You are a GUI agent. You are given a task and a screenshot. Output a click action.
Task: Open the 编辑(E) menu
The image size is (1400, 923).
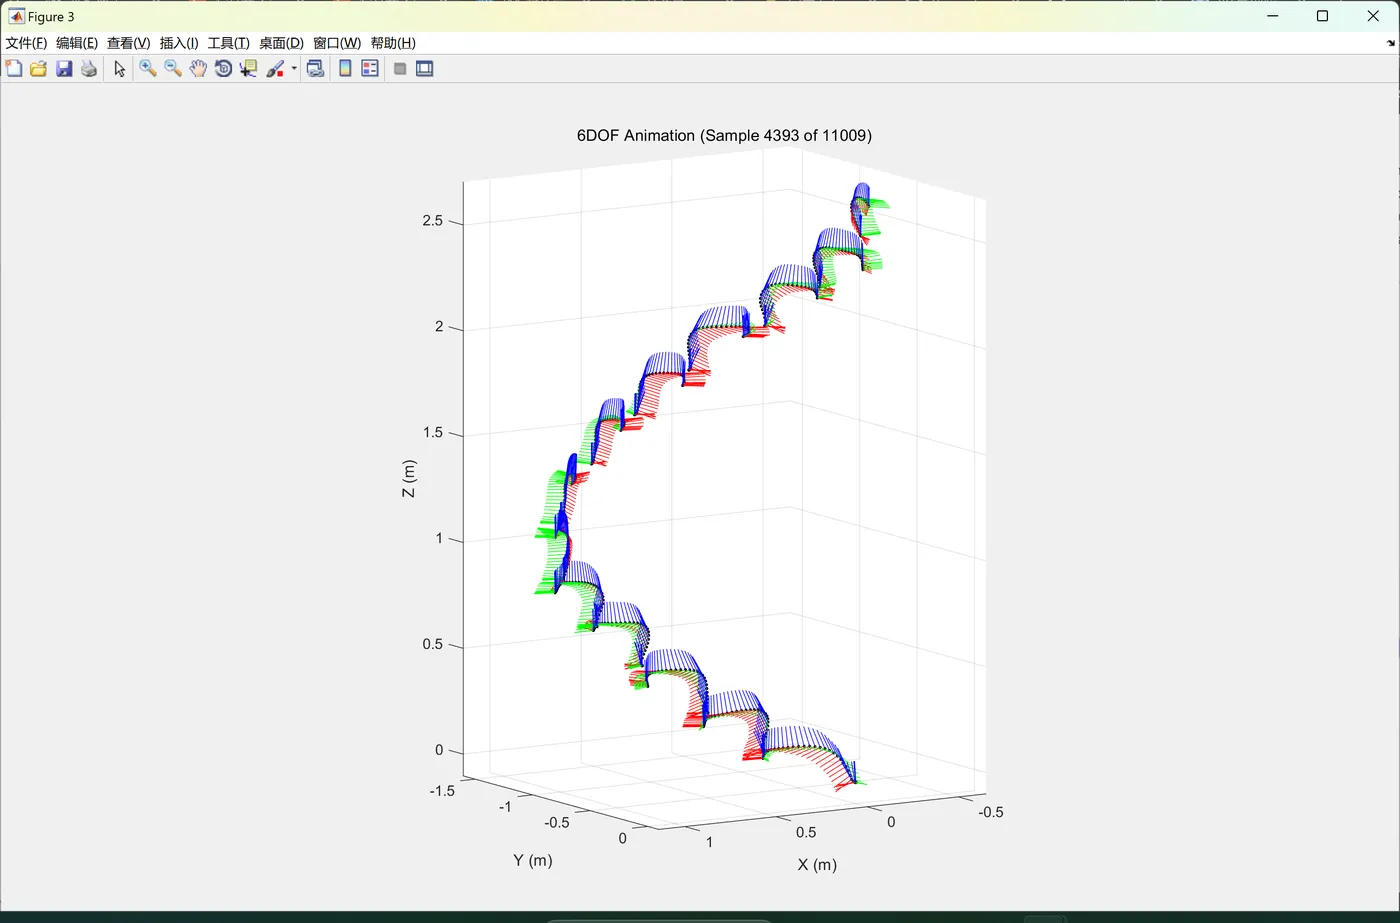pyautogui.click(x=77, y=43)
